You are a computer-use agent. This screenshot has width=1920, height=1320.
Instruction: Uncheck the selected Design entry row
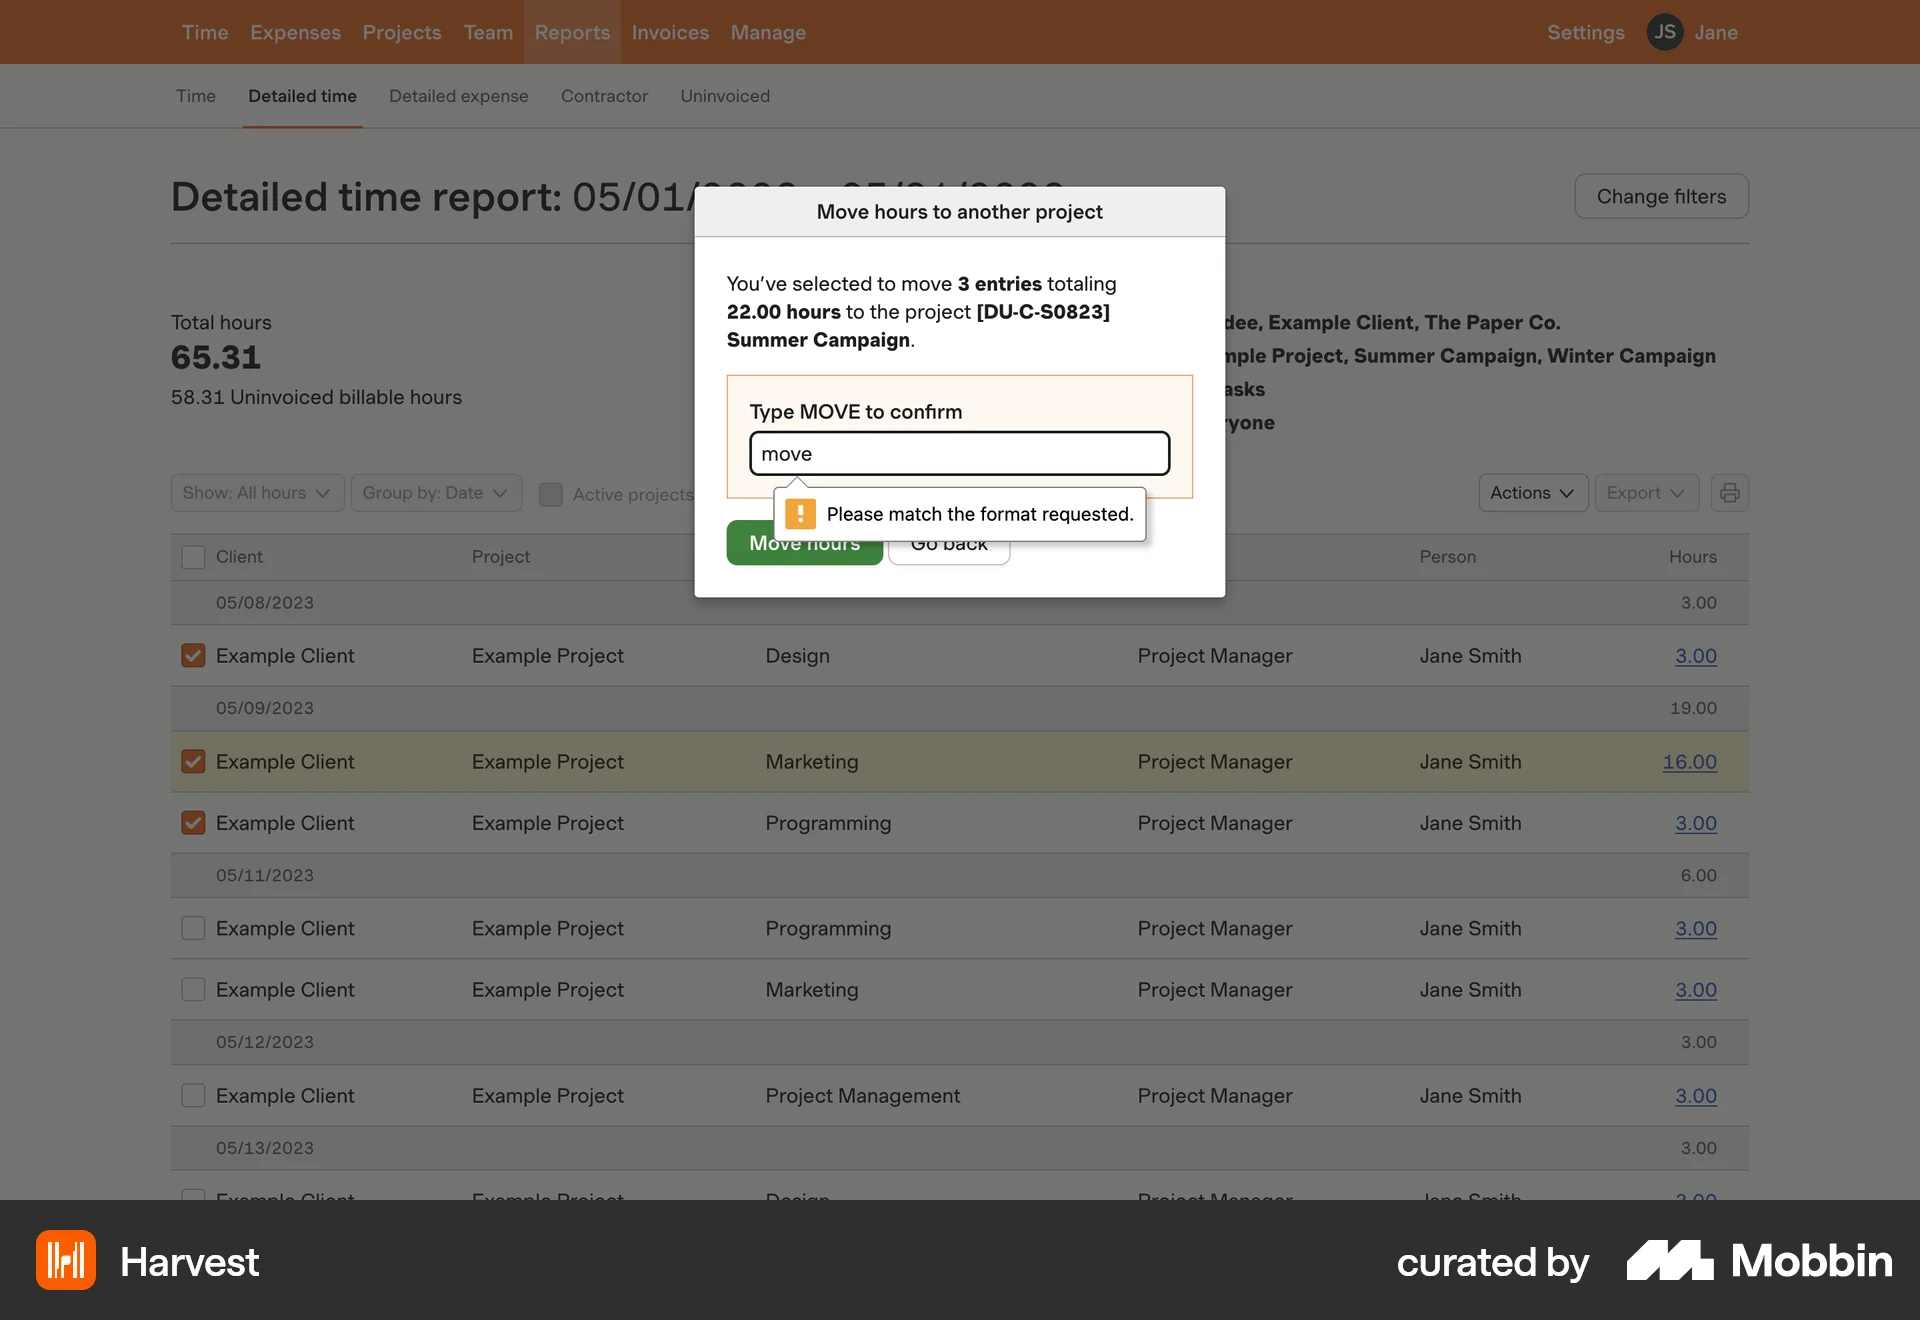[x=193, y=655]
